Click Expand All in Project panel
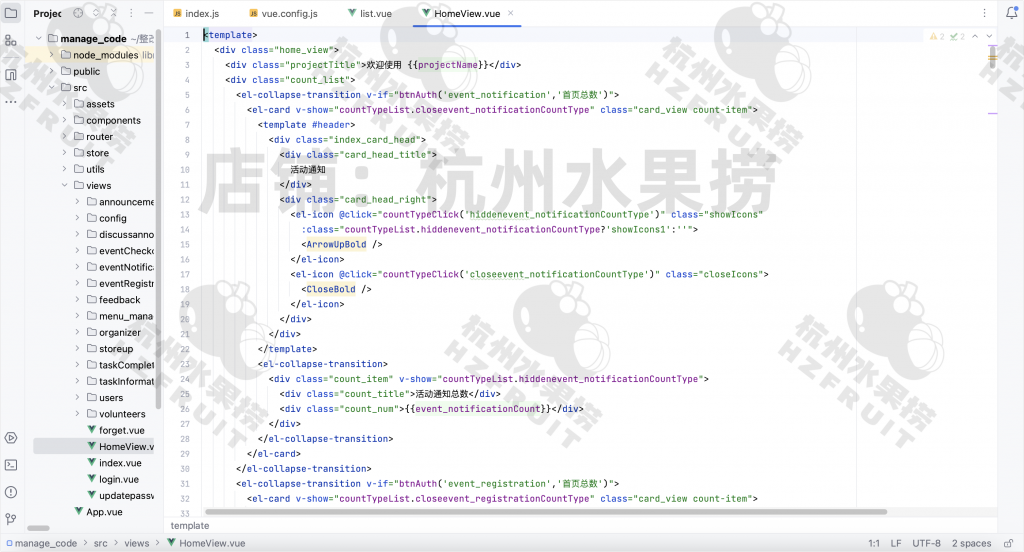 [x=96, y=13]
